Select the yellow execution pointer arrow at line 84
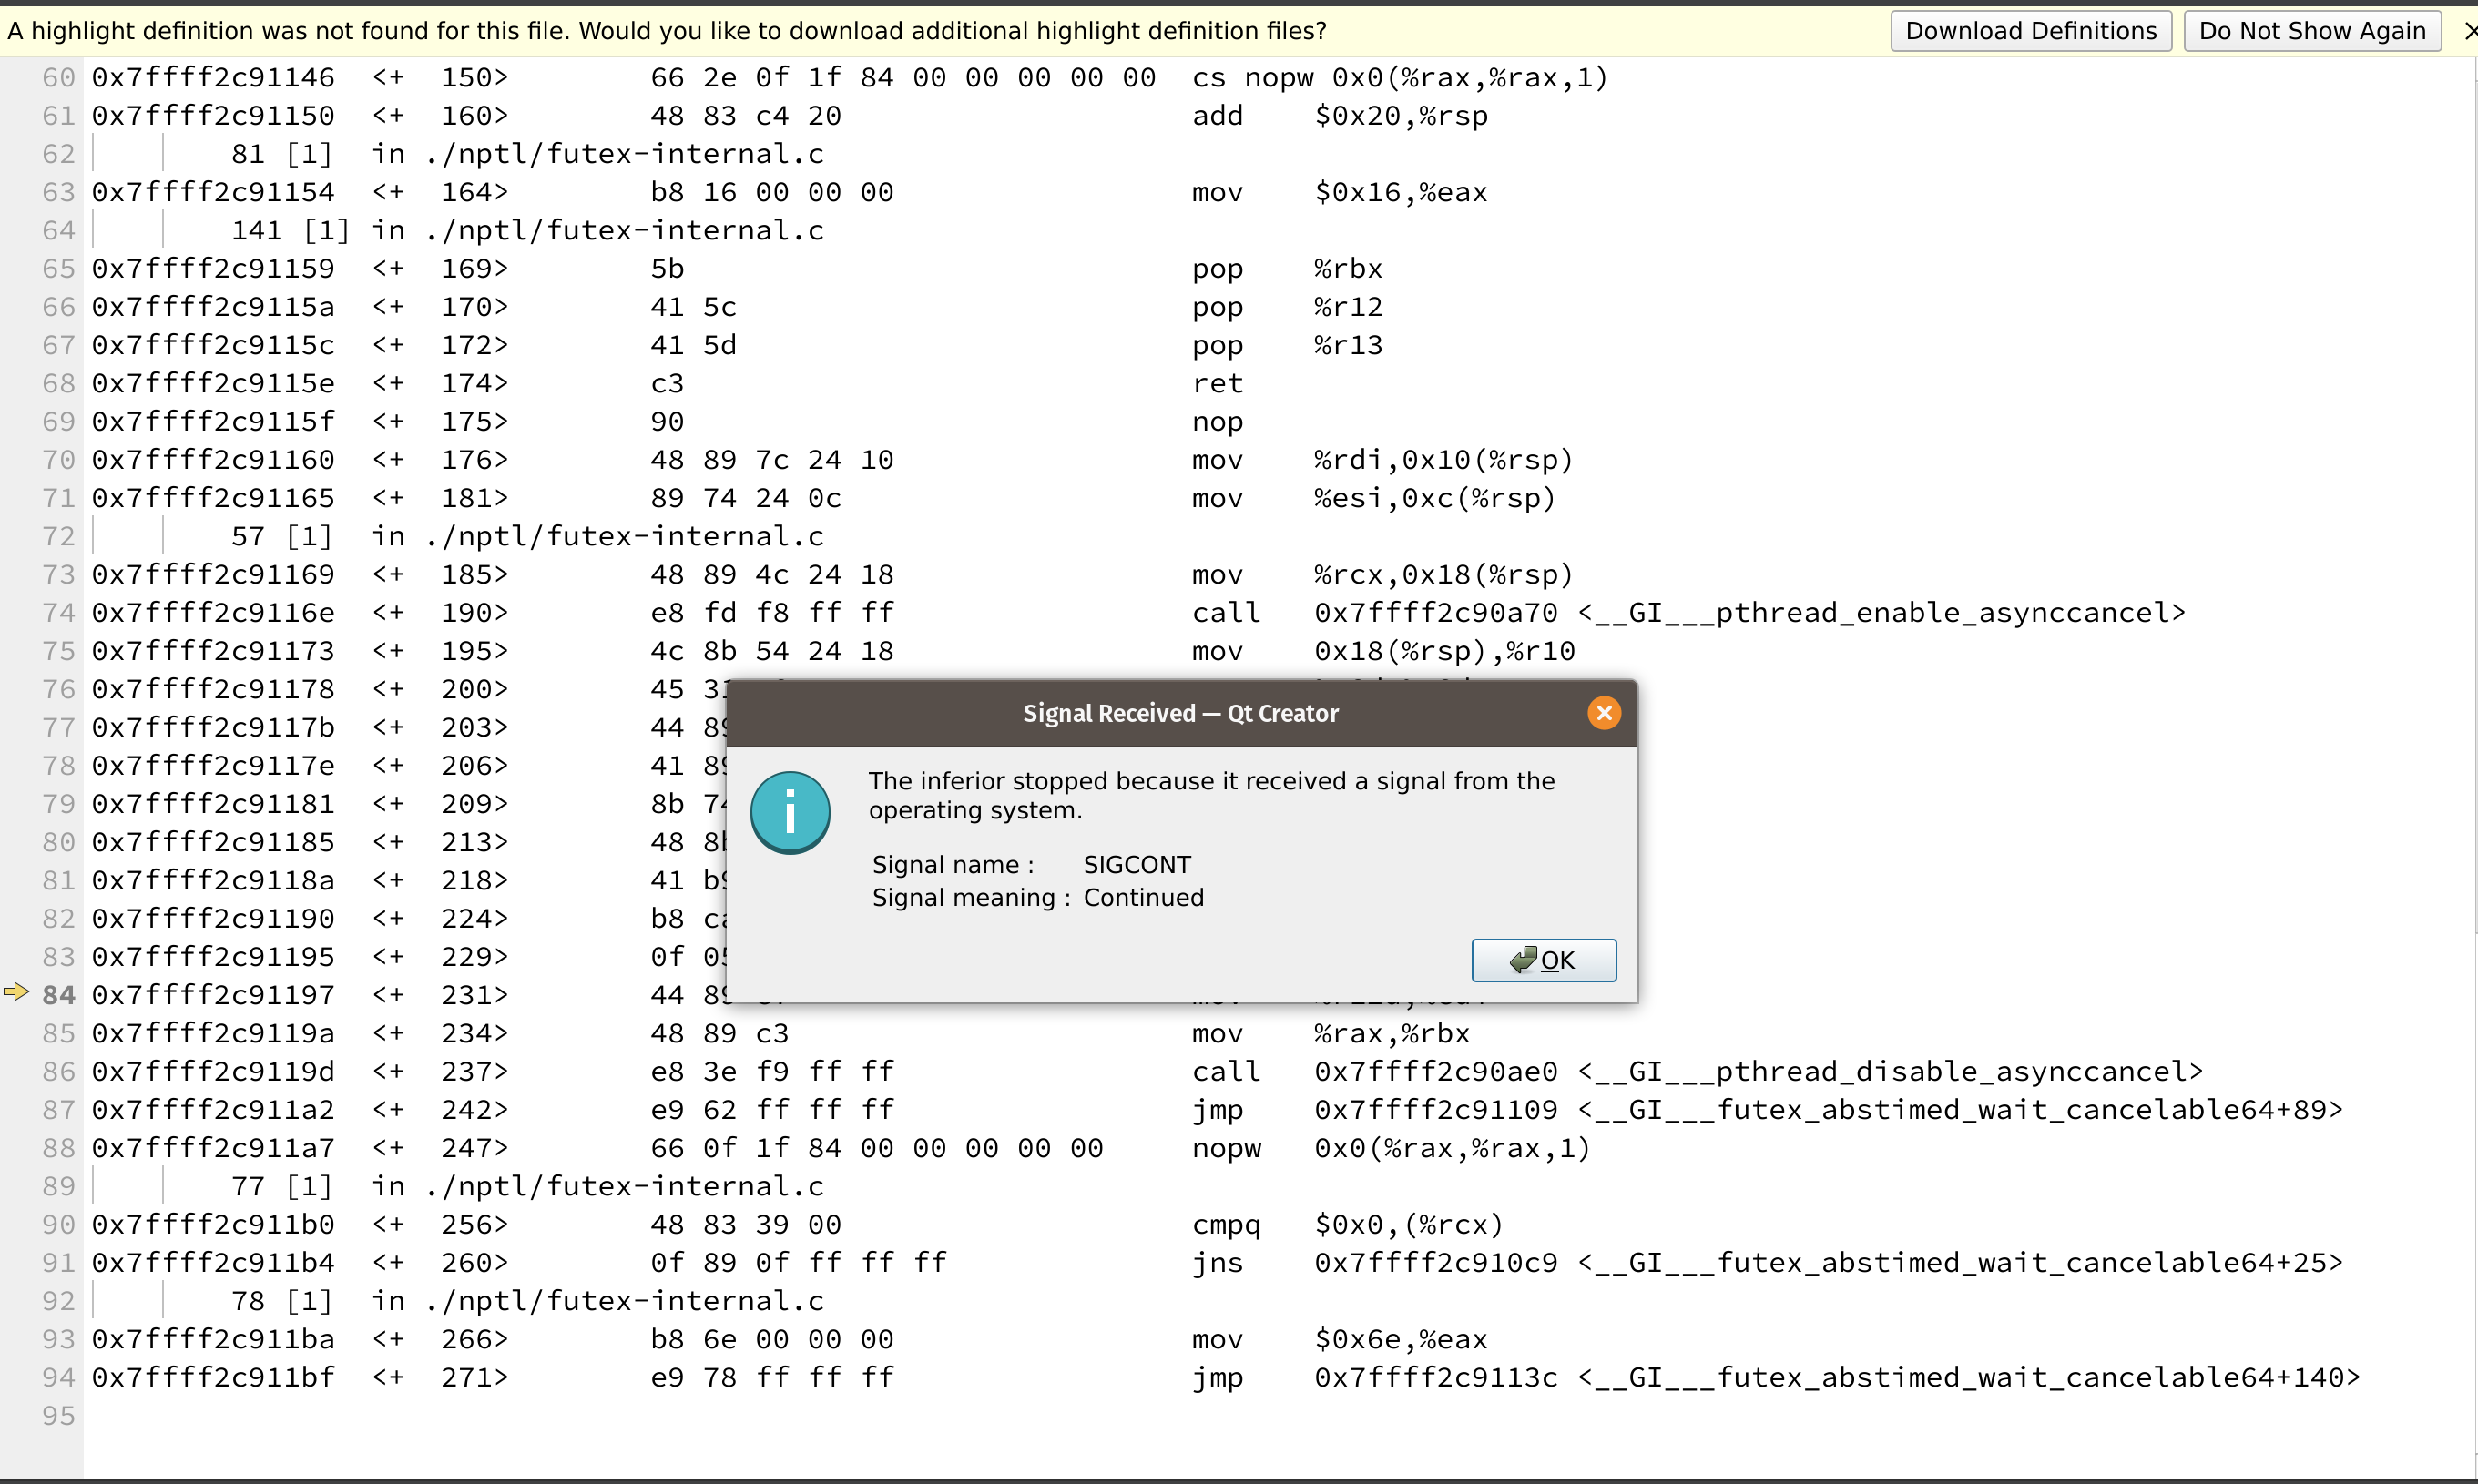The width and height of the screenshot is (2478, 1484). 16,992
